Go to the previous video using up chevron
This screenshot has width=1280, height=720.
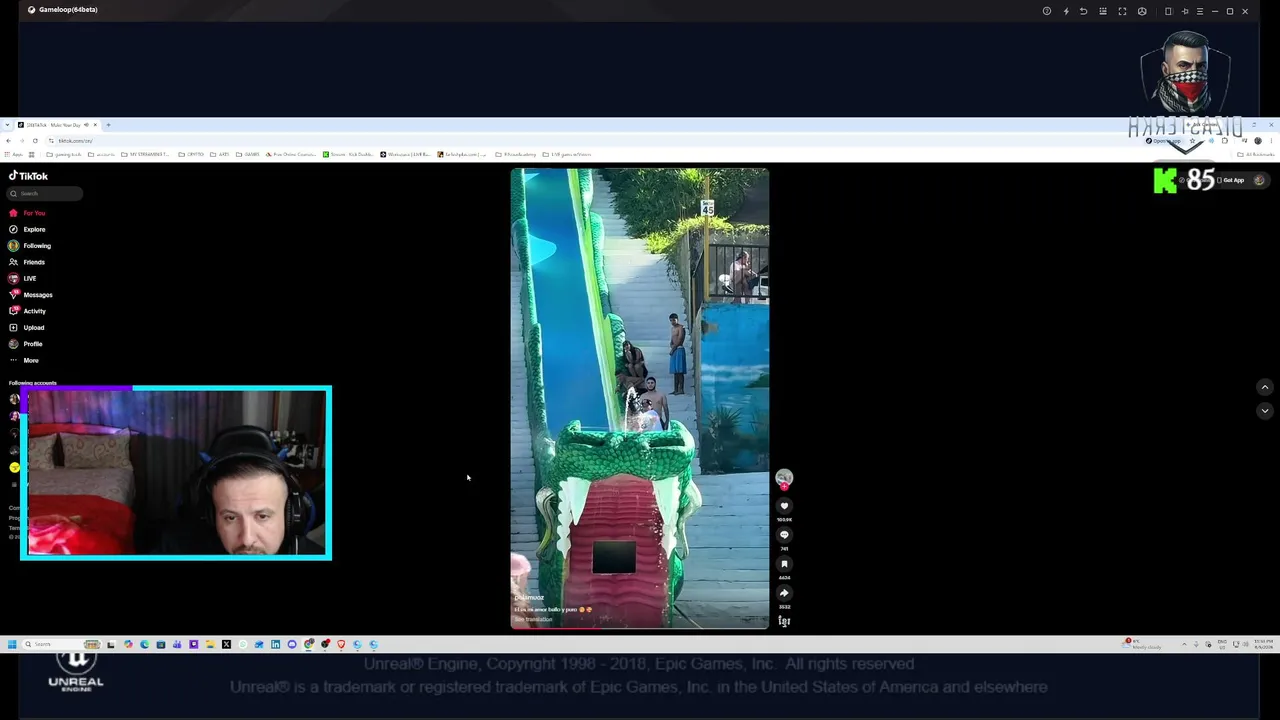[1265, 387]
